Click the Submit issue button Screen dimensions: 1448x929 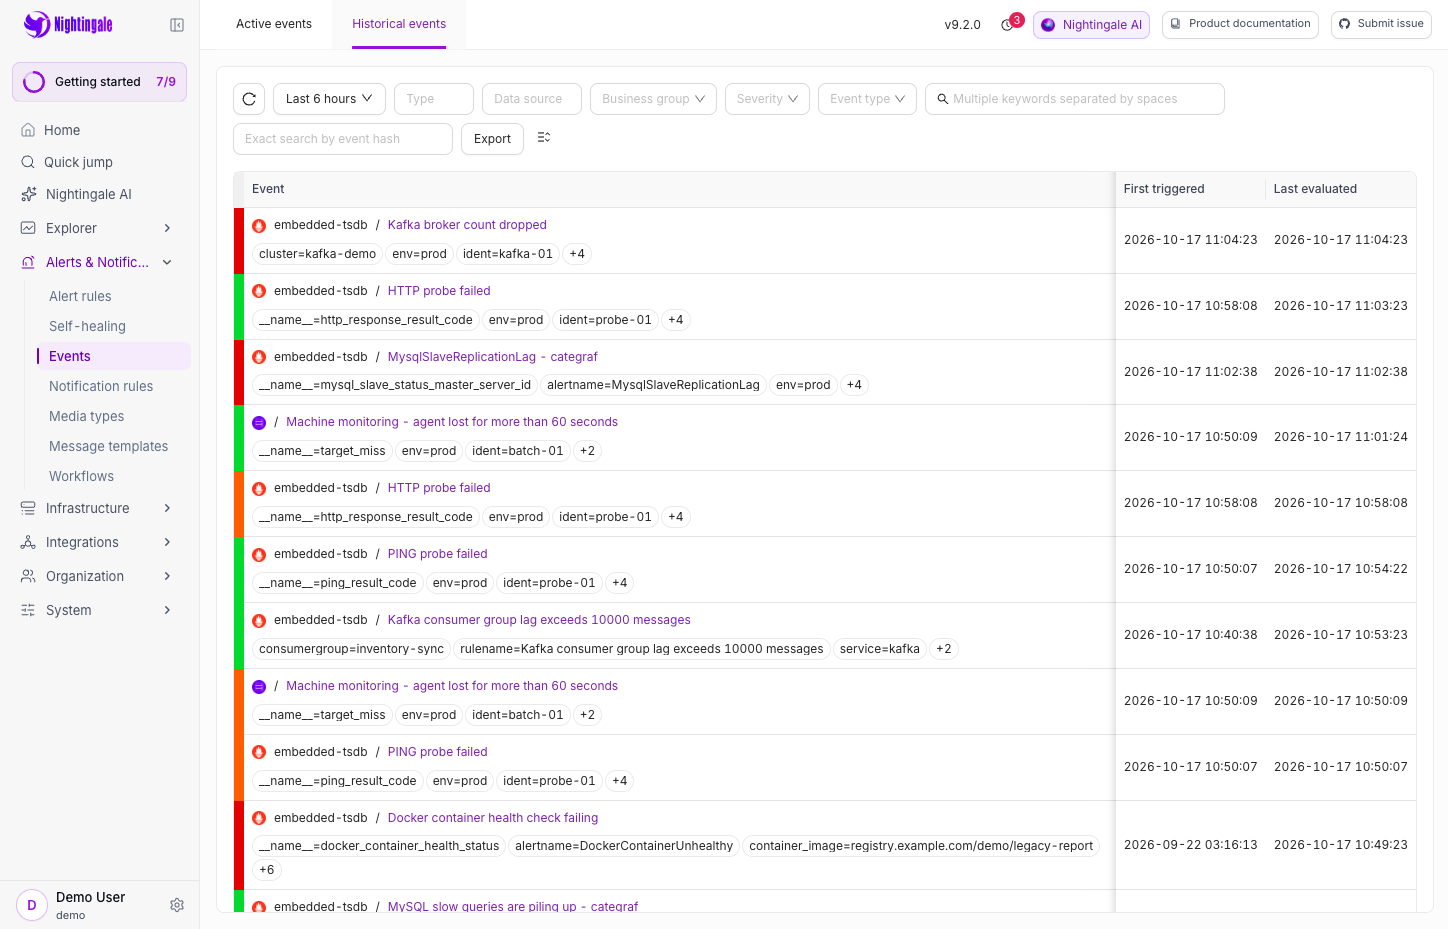coord(1381,25)
